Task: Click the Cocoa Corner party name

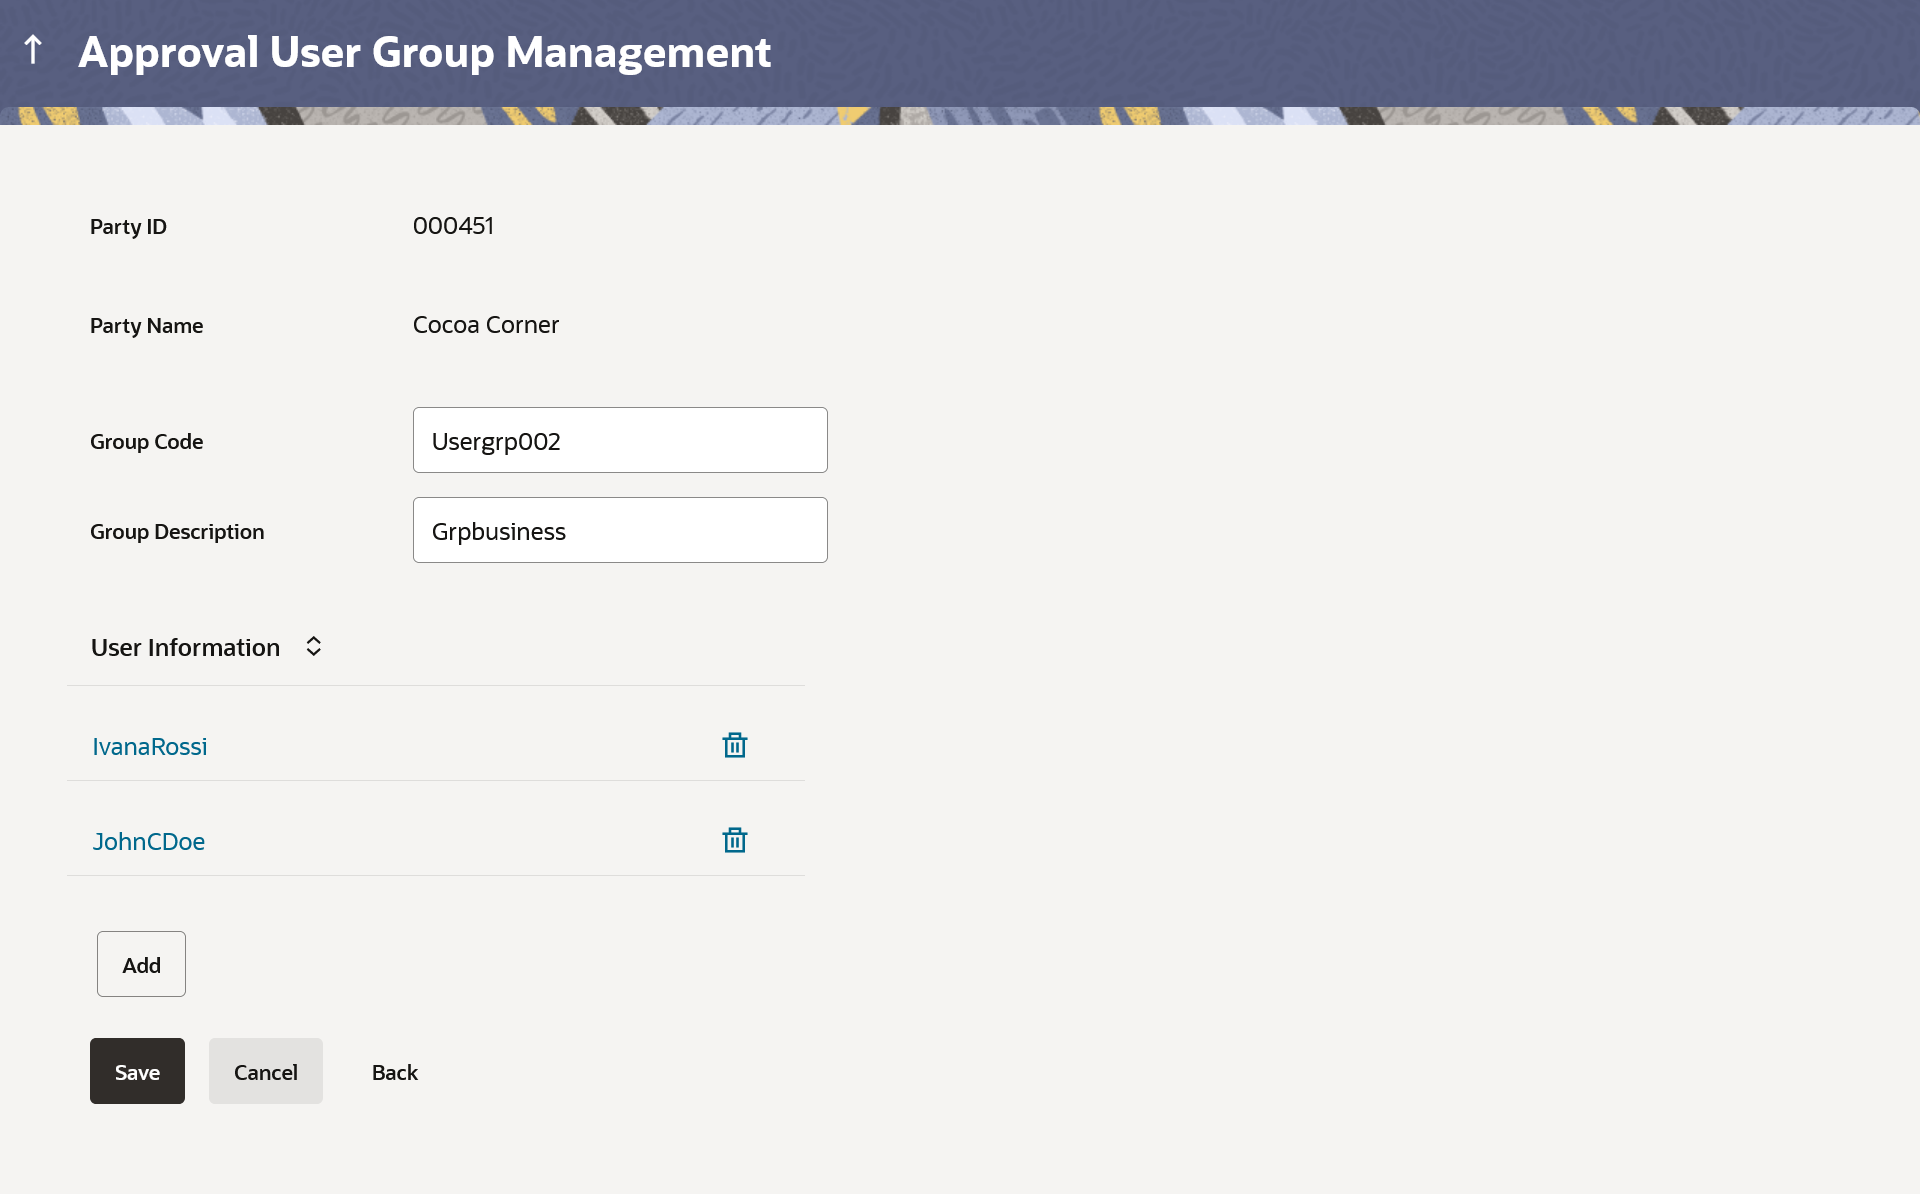Action: point(485,325)
